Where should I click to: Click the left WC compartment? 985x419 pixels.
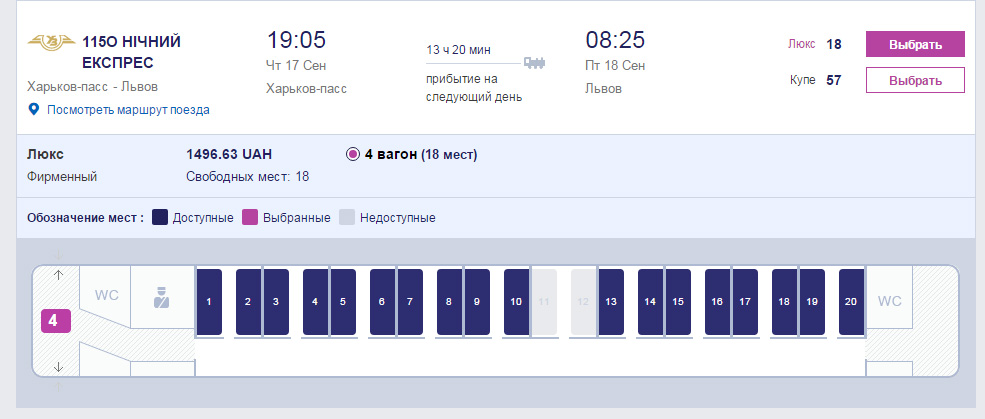tap(106, 296)
